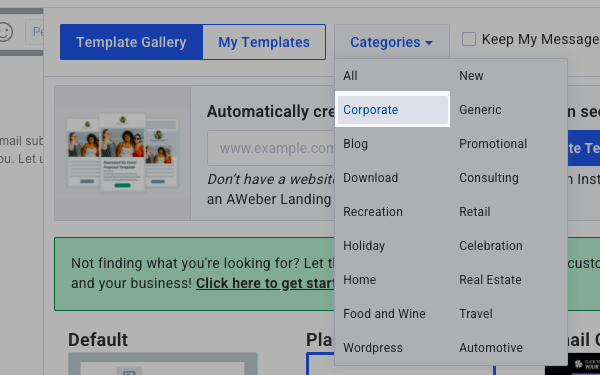Click the emoji smiley icon
Screen dimensions: 600x375
[x=5, y=32]
